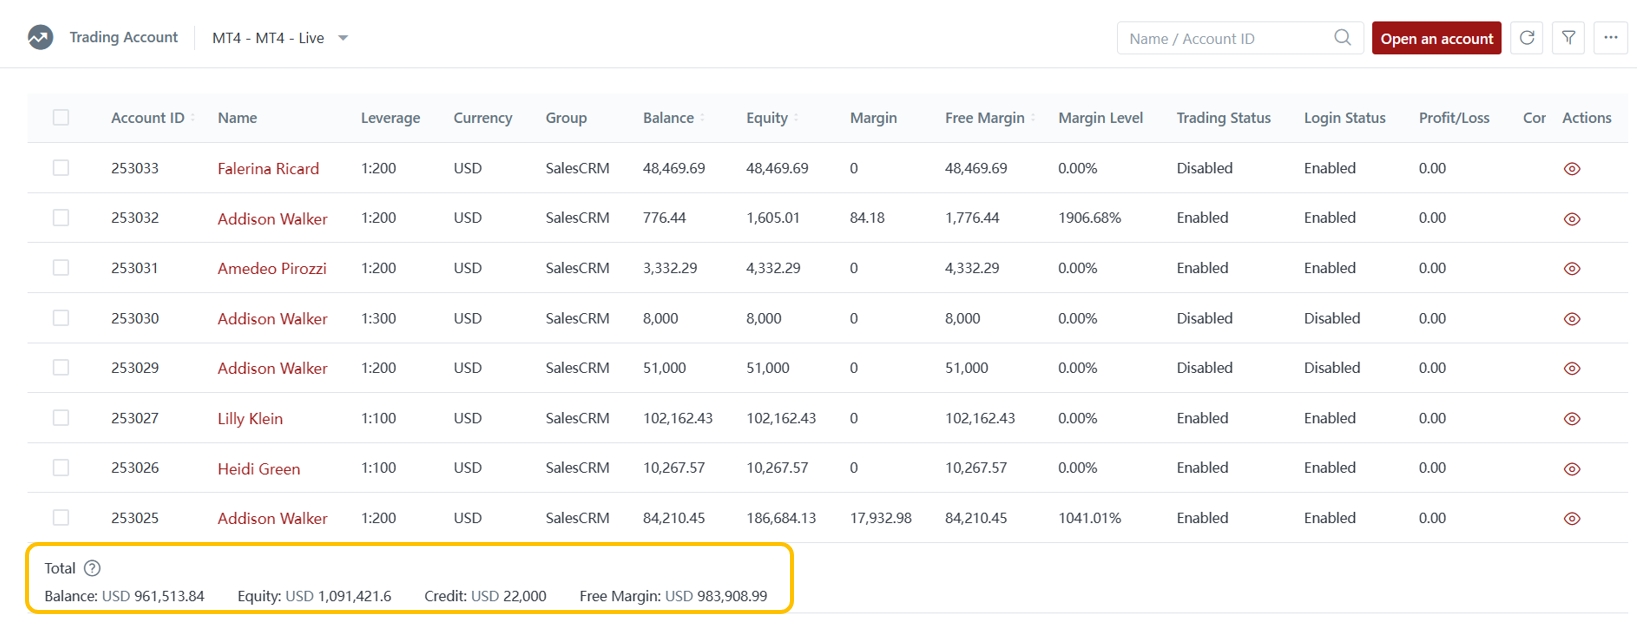Screen dimensions: 1641x631
Task: Click the eye icon for Lilly Klein
Action: pyautogui.click(x=1571, y=419)
